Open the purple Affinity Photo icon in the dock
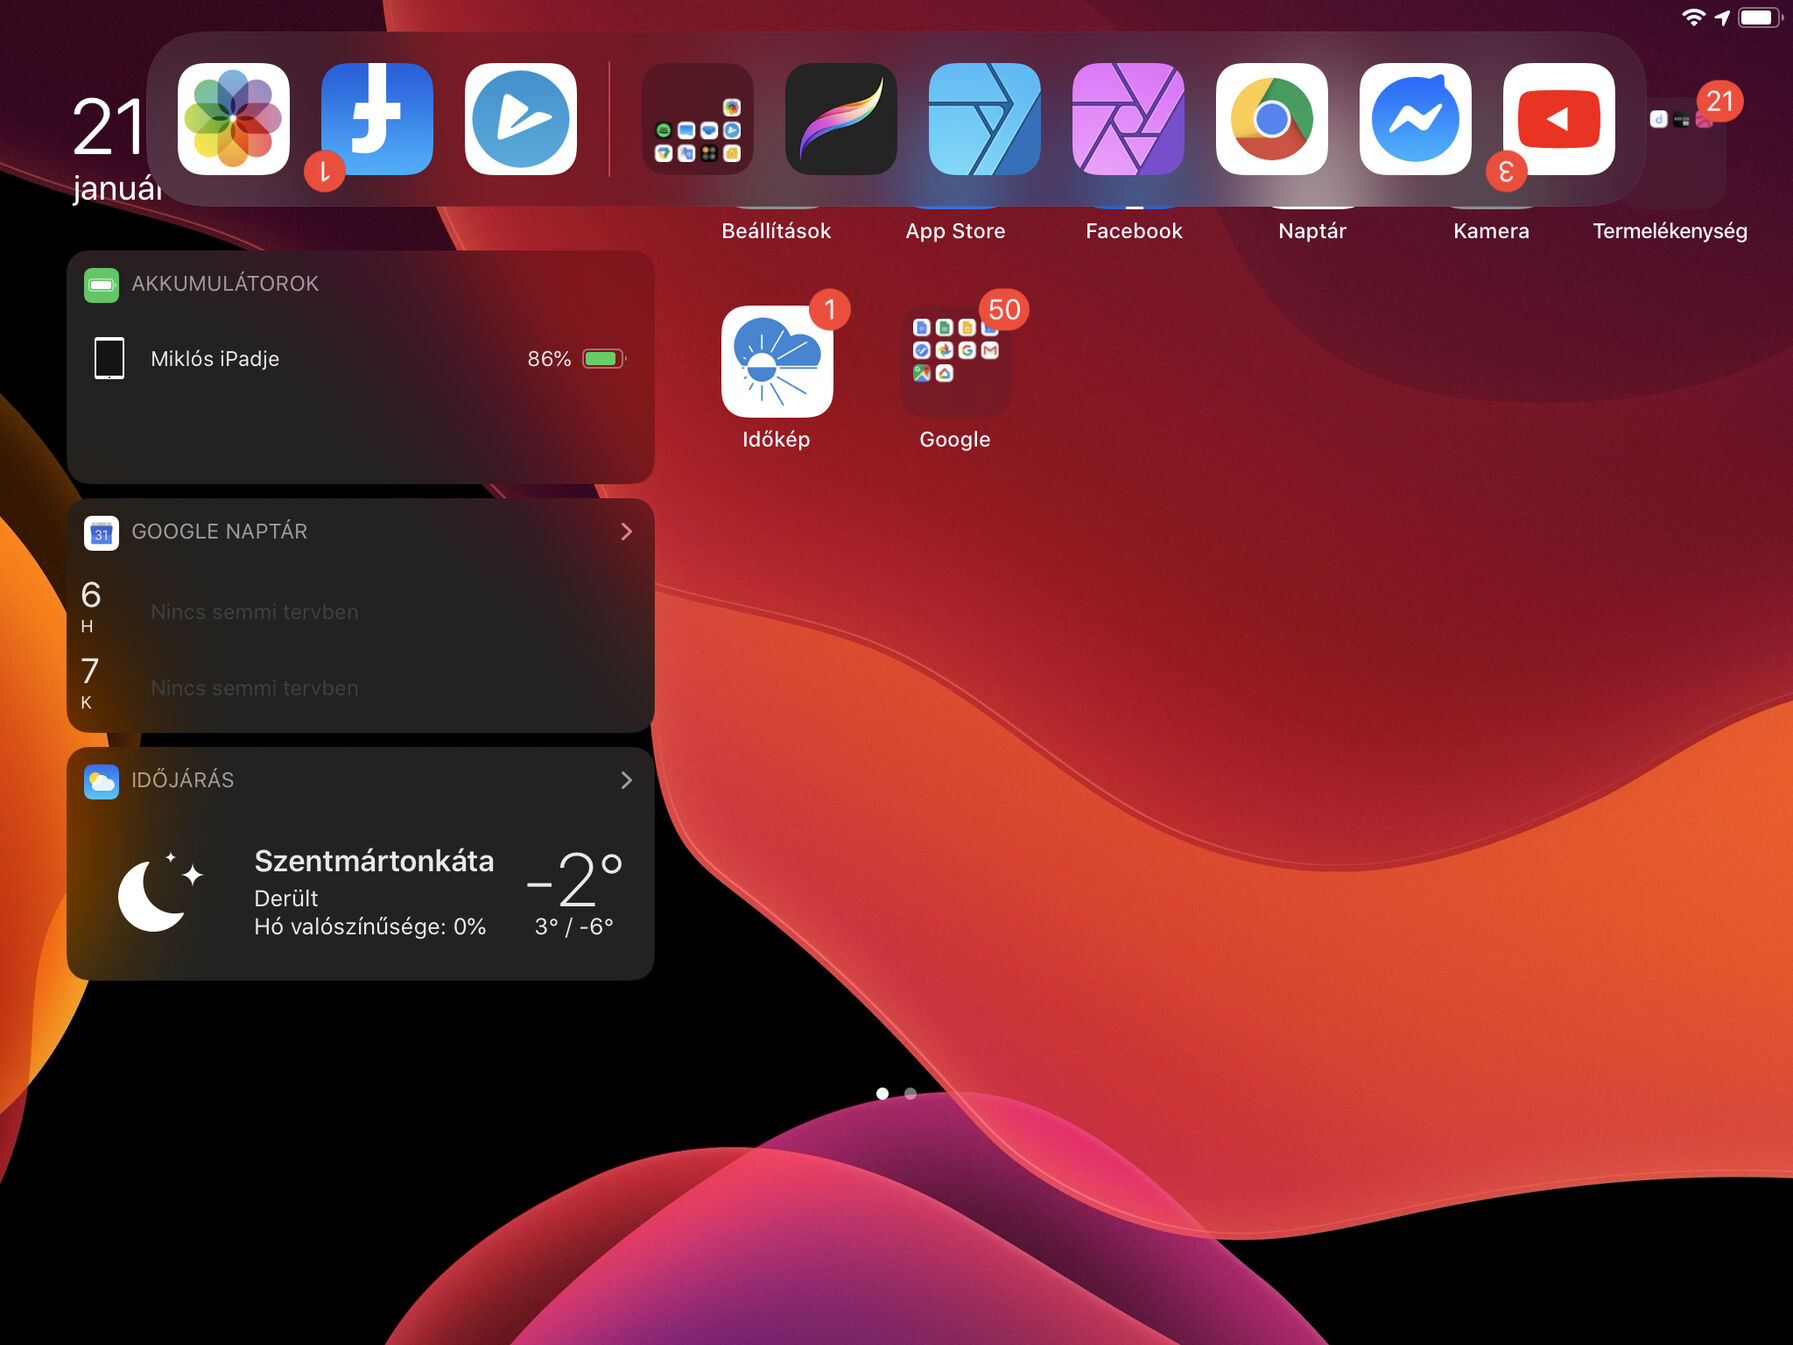The height and width of the screenshot is (1345, 1793). [1128, 119]
